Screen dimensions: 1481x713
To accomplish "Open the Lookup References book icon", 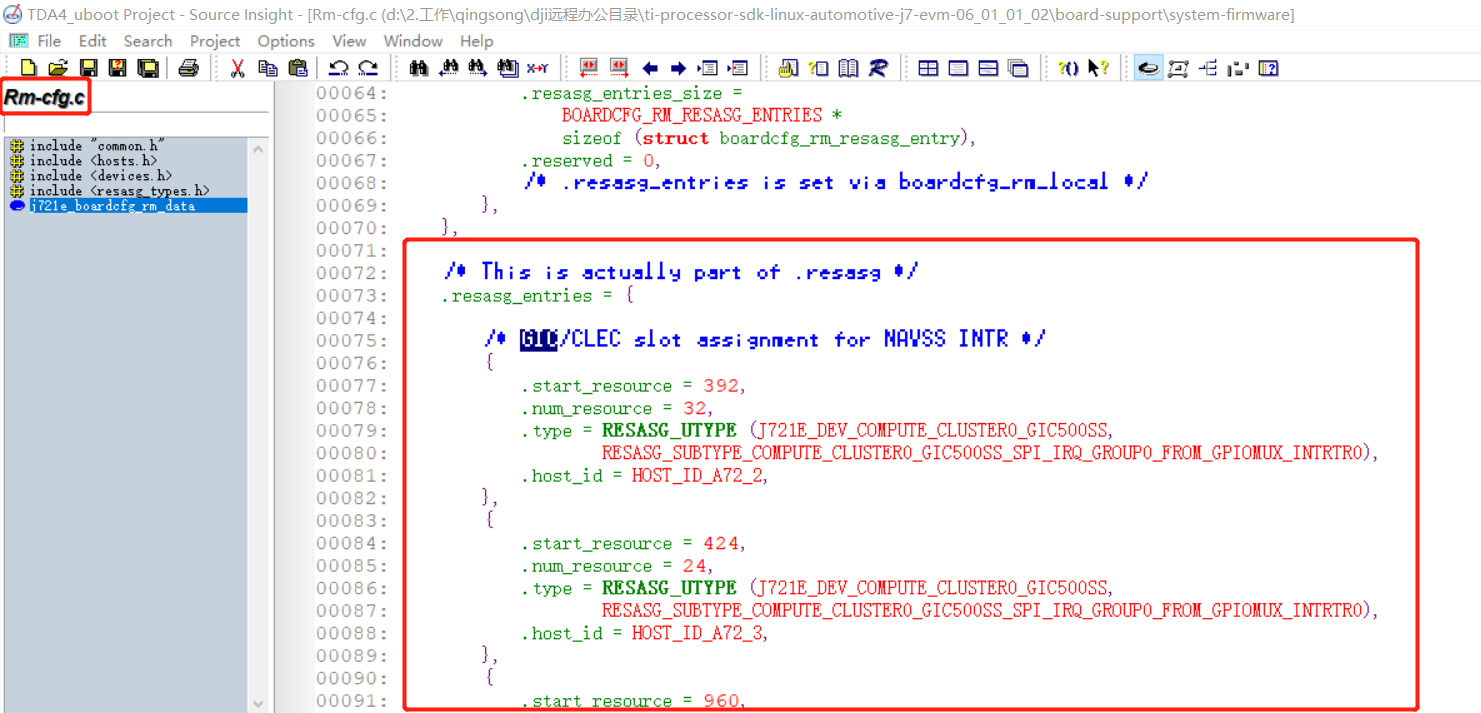I will click(x=848, y=67).
